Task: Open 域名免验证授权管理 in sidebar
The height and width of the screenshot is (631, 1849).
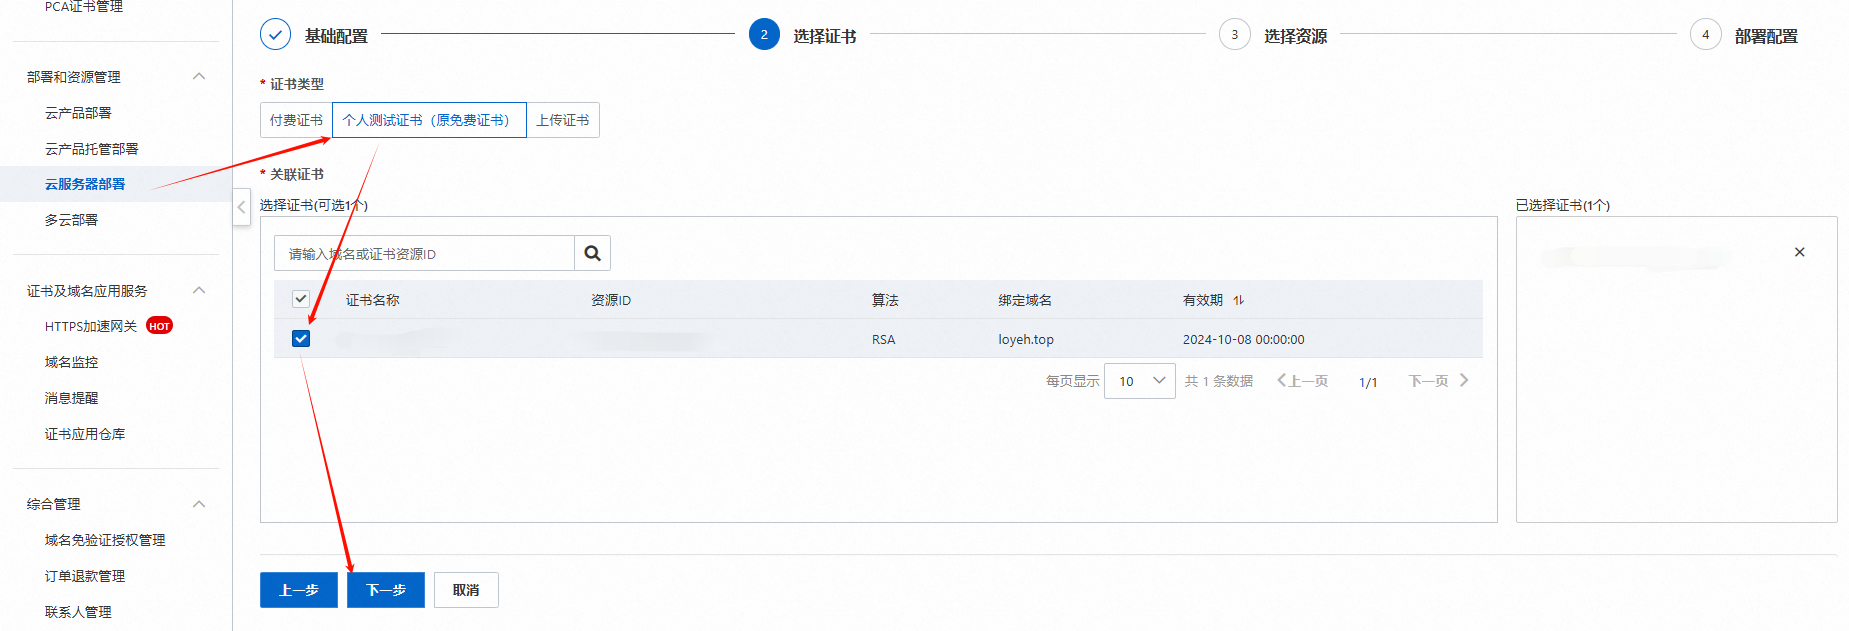Action: point(105,540)
